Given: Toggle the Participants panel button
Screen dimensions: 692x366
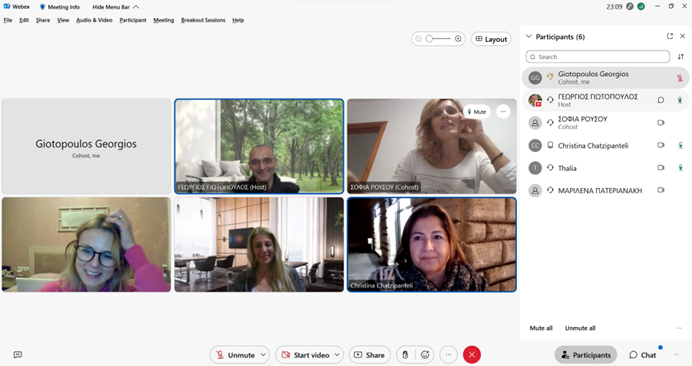Looking at the screenshot, I should click(586, 355).
